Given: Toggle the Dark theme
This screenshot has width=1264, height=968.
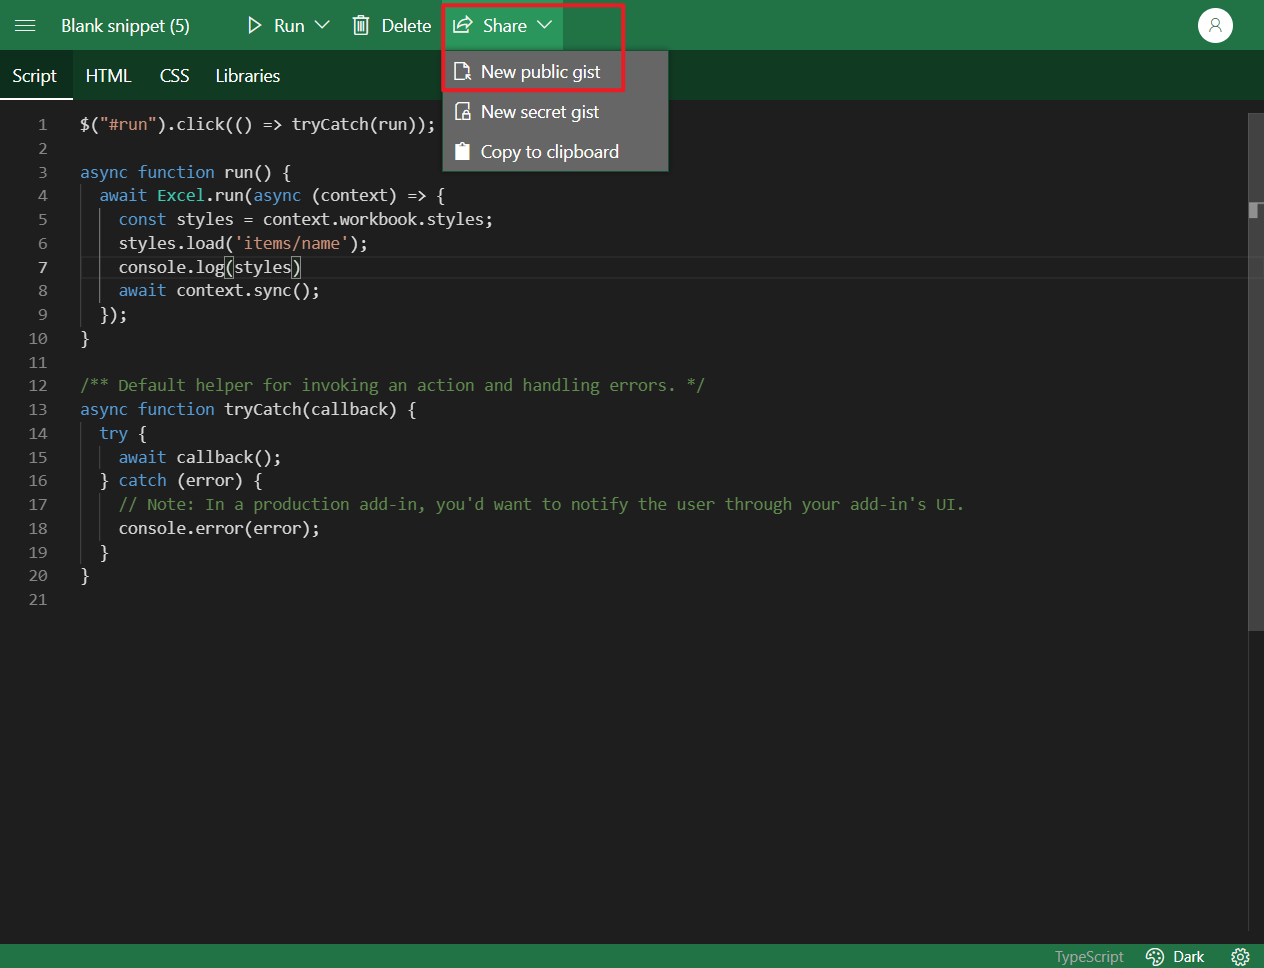Looking at the screenshot, I should 1175,956.
